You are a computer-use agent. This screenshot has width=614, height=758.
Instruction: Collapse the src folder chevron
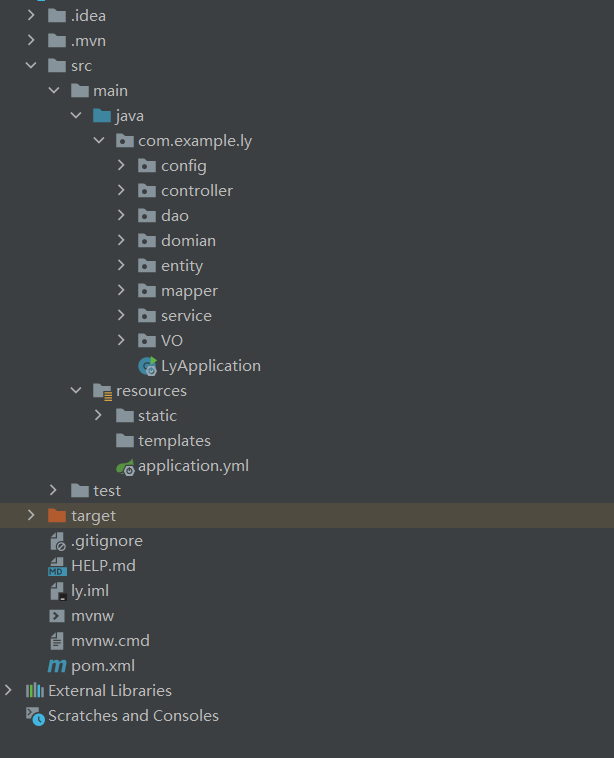pyautogui.click(x=31, y=65)
